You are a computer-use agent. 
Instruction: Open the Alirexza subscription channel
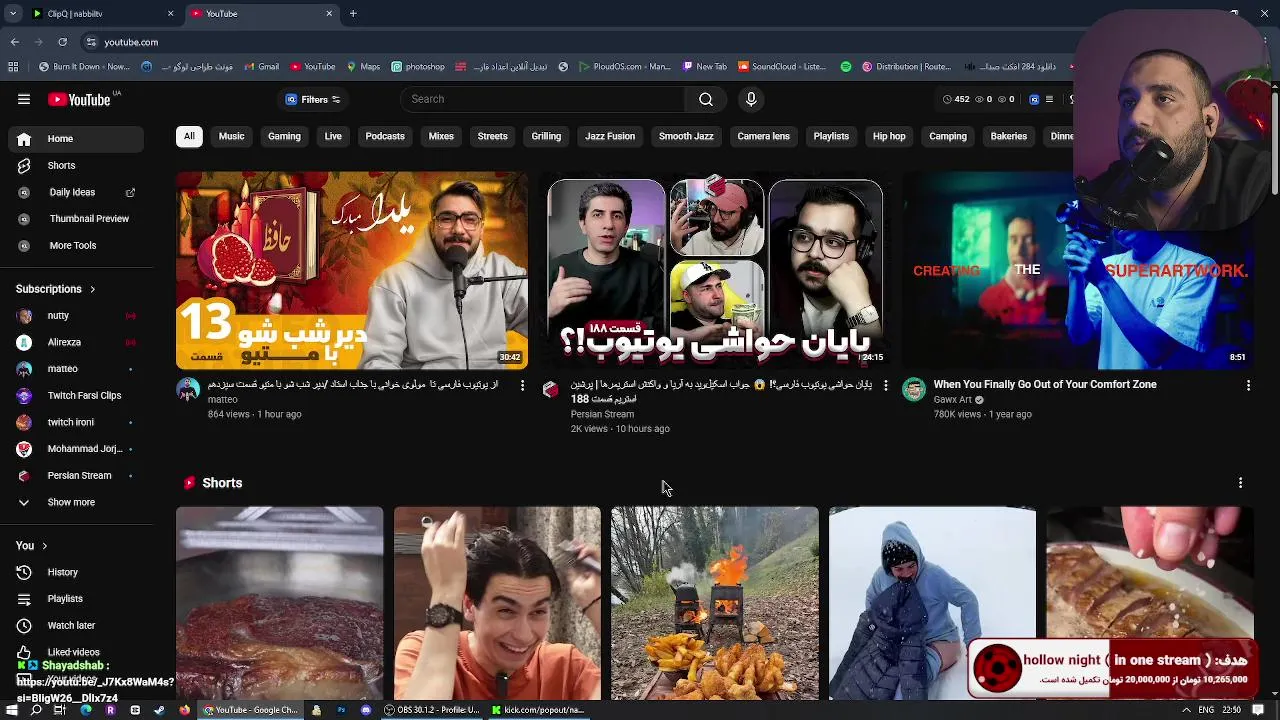tap(76, 342)
